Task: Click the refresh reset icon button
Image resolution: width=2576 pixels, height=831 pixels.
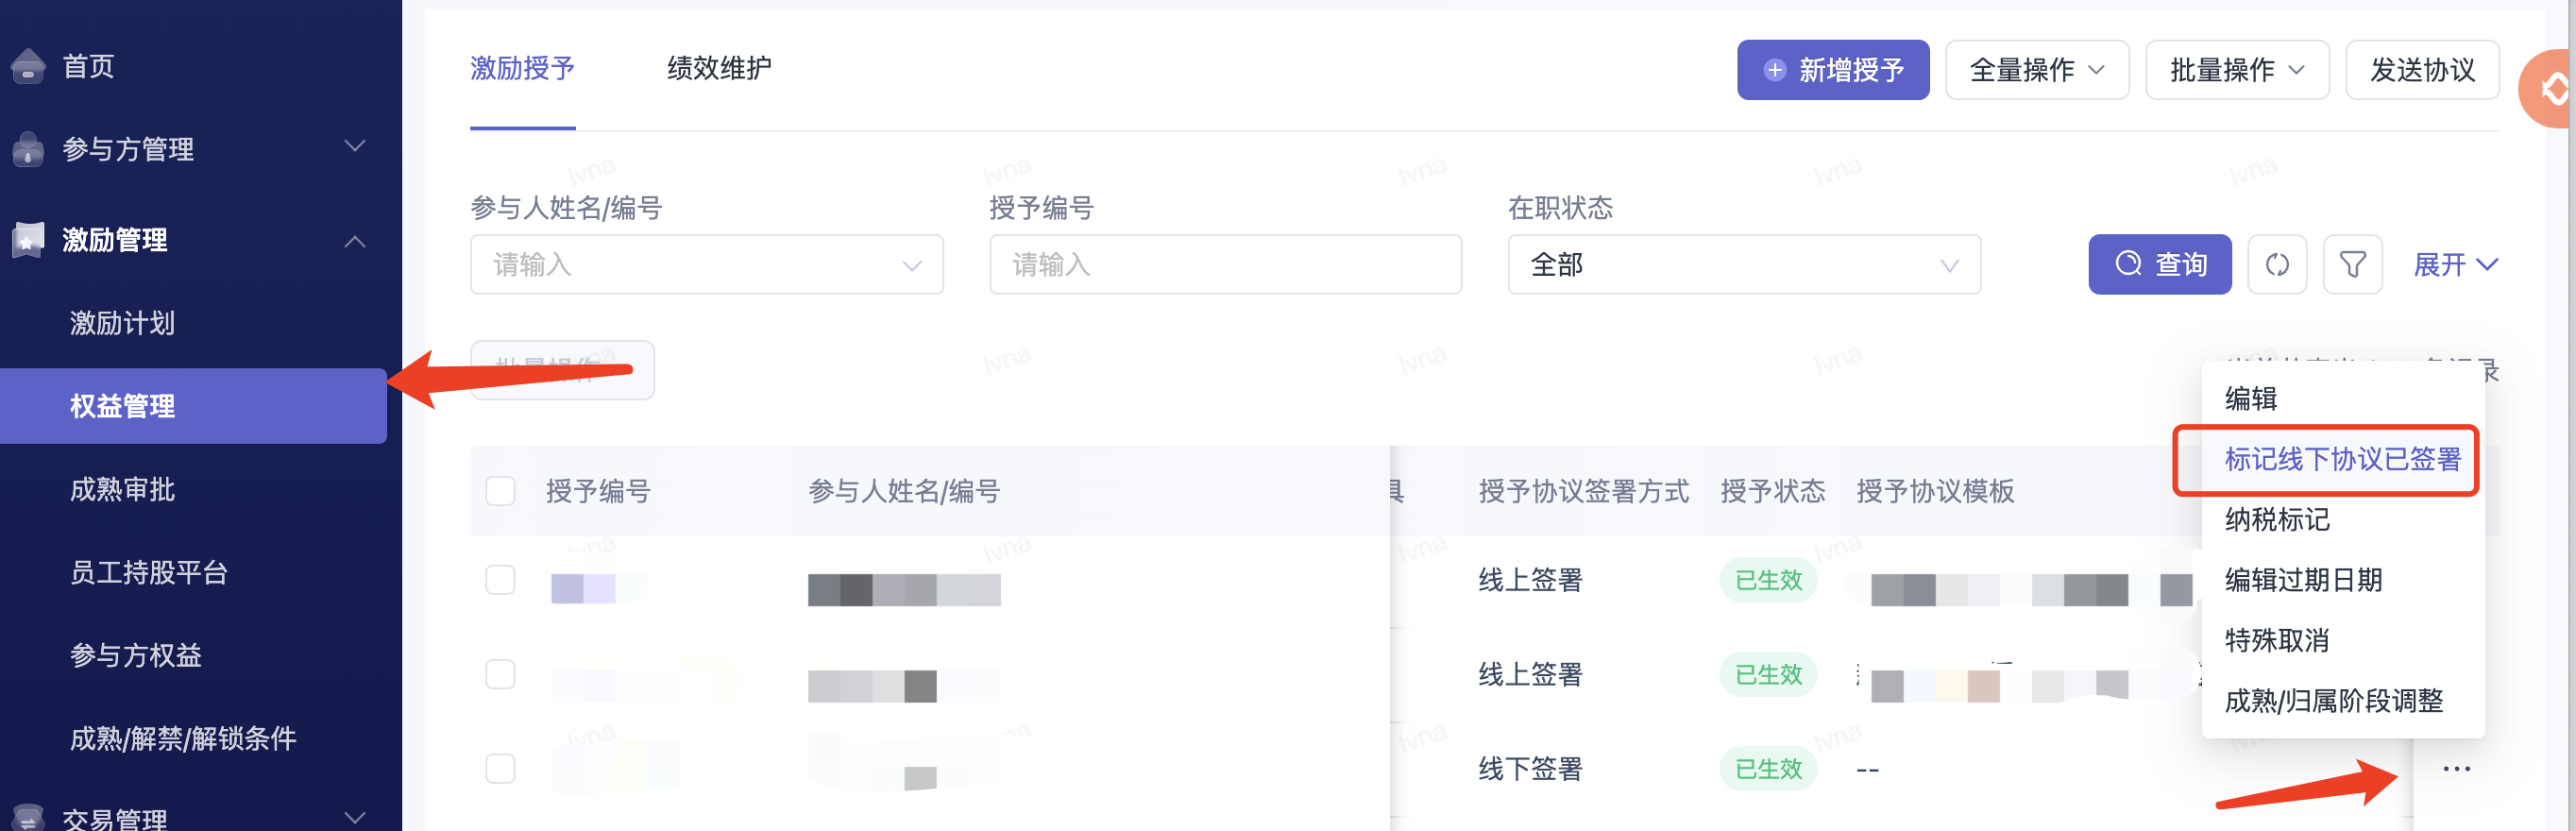Action: 2277,265
